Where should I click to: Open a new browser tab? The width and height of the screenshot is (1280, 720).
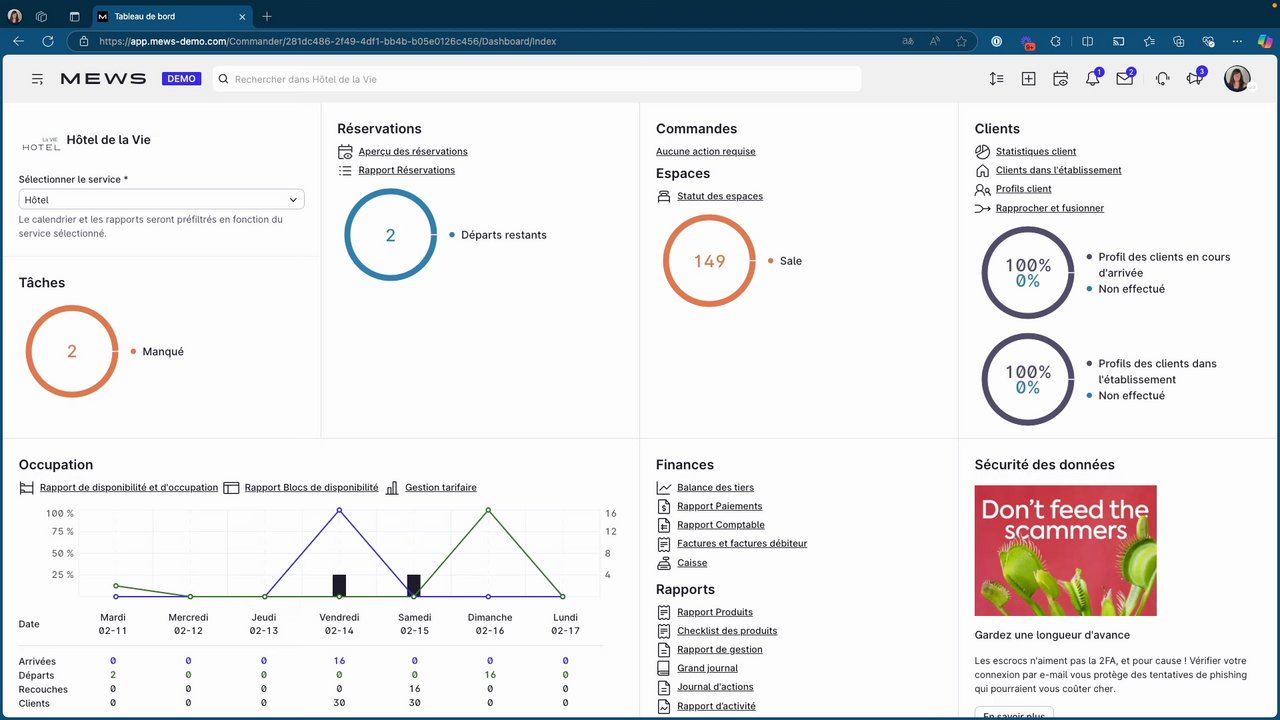point(267,16)
